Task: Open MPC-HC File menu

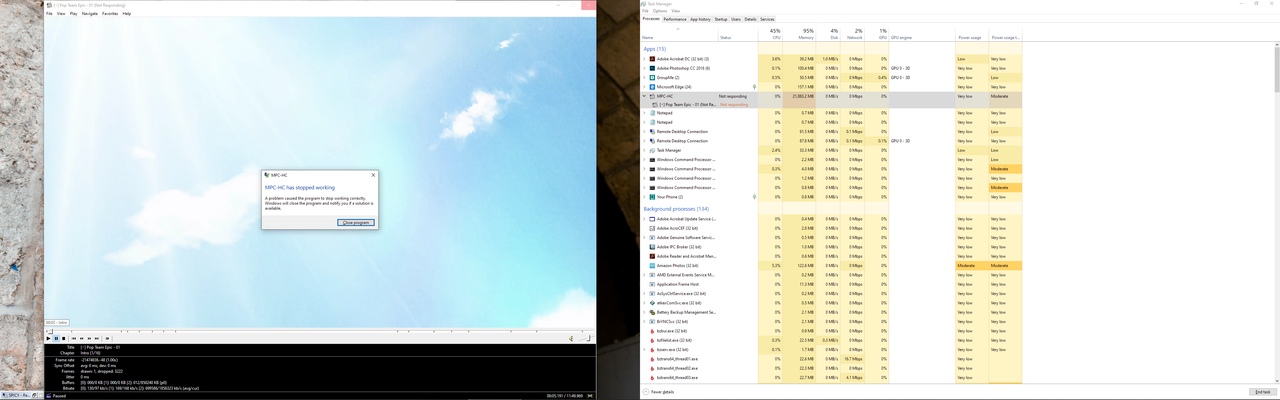Action: (x=49, y=14)
